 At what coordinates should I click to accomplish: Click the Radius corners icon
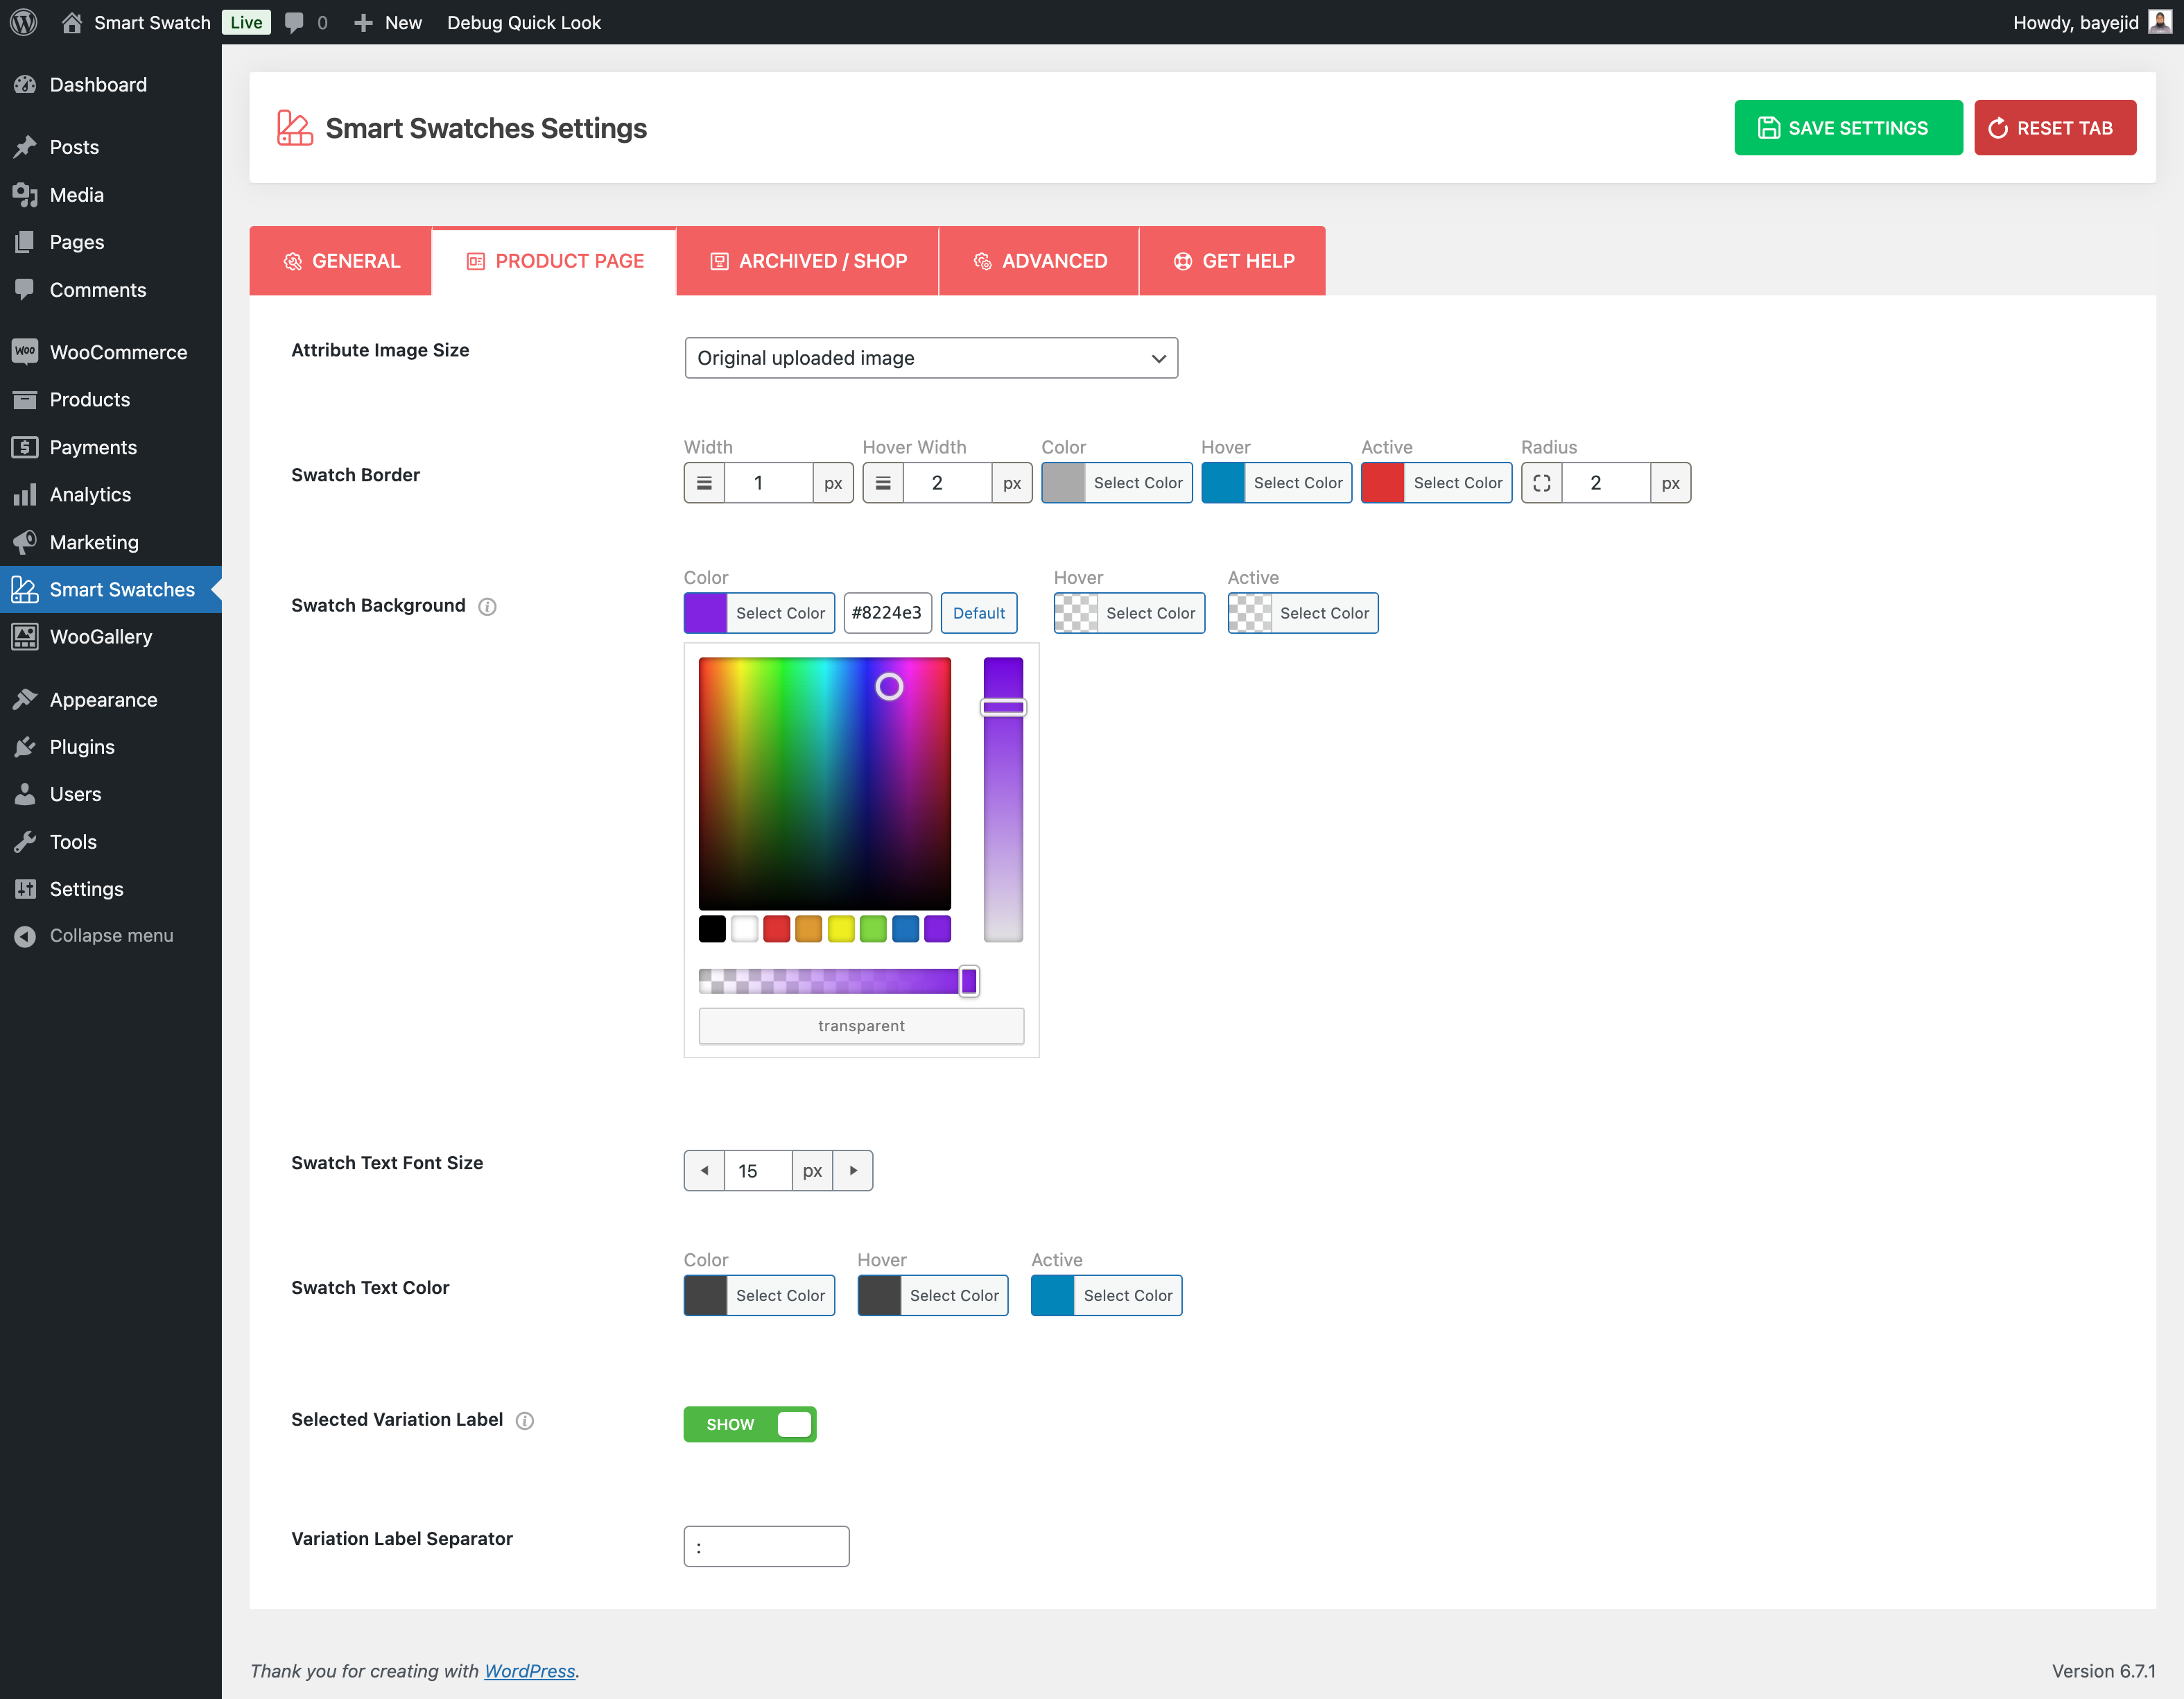coord(1542,483)
